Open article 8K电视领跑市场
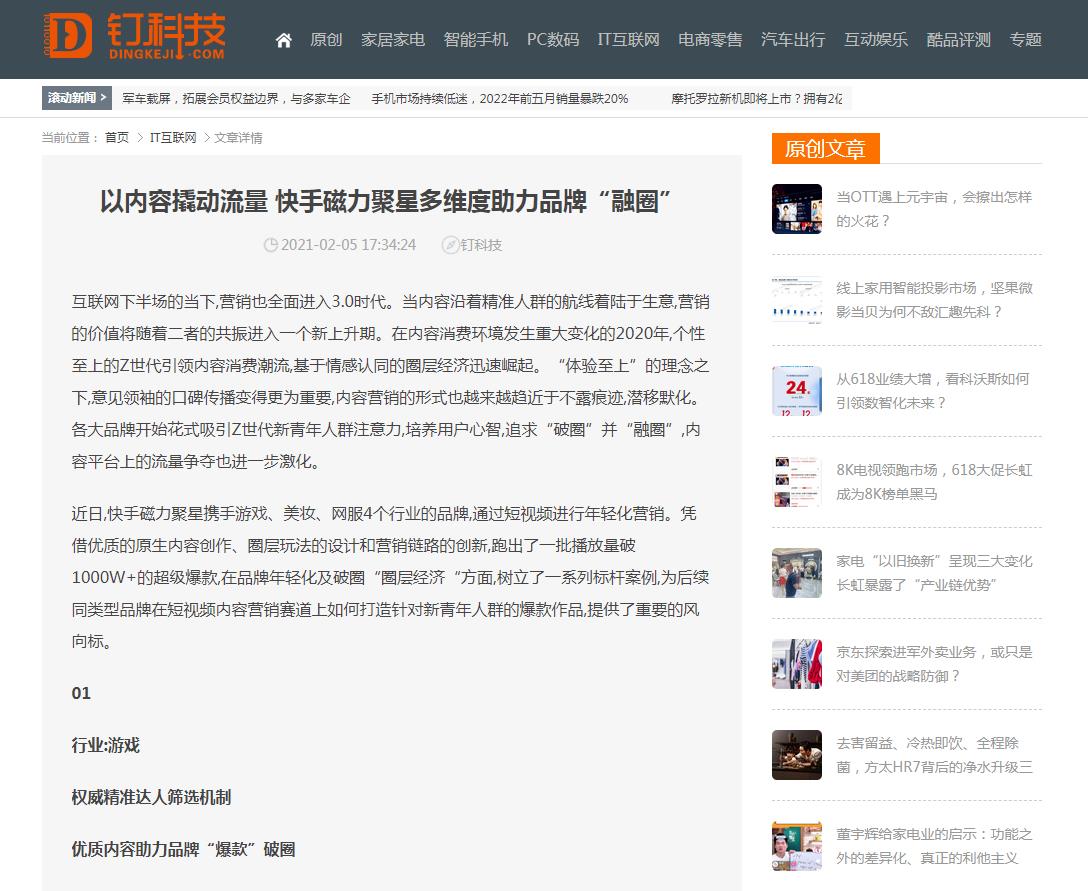Screen dimensions: 1088x891 [x=934, y=482]
